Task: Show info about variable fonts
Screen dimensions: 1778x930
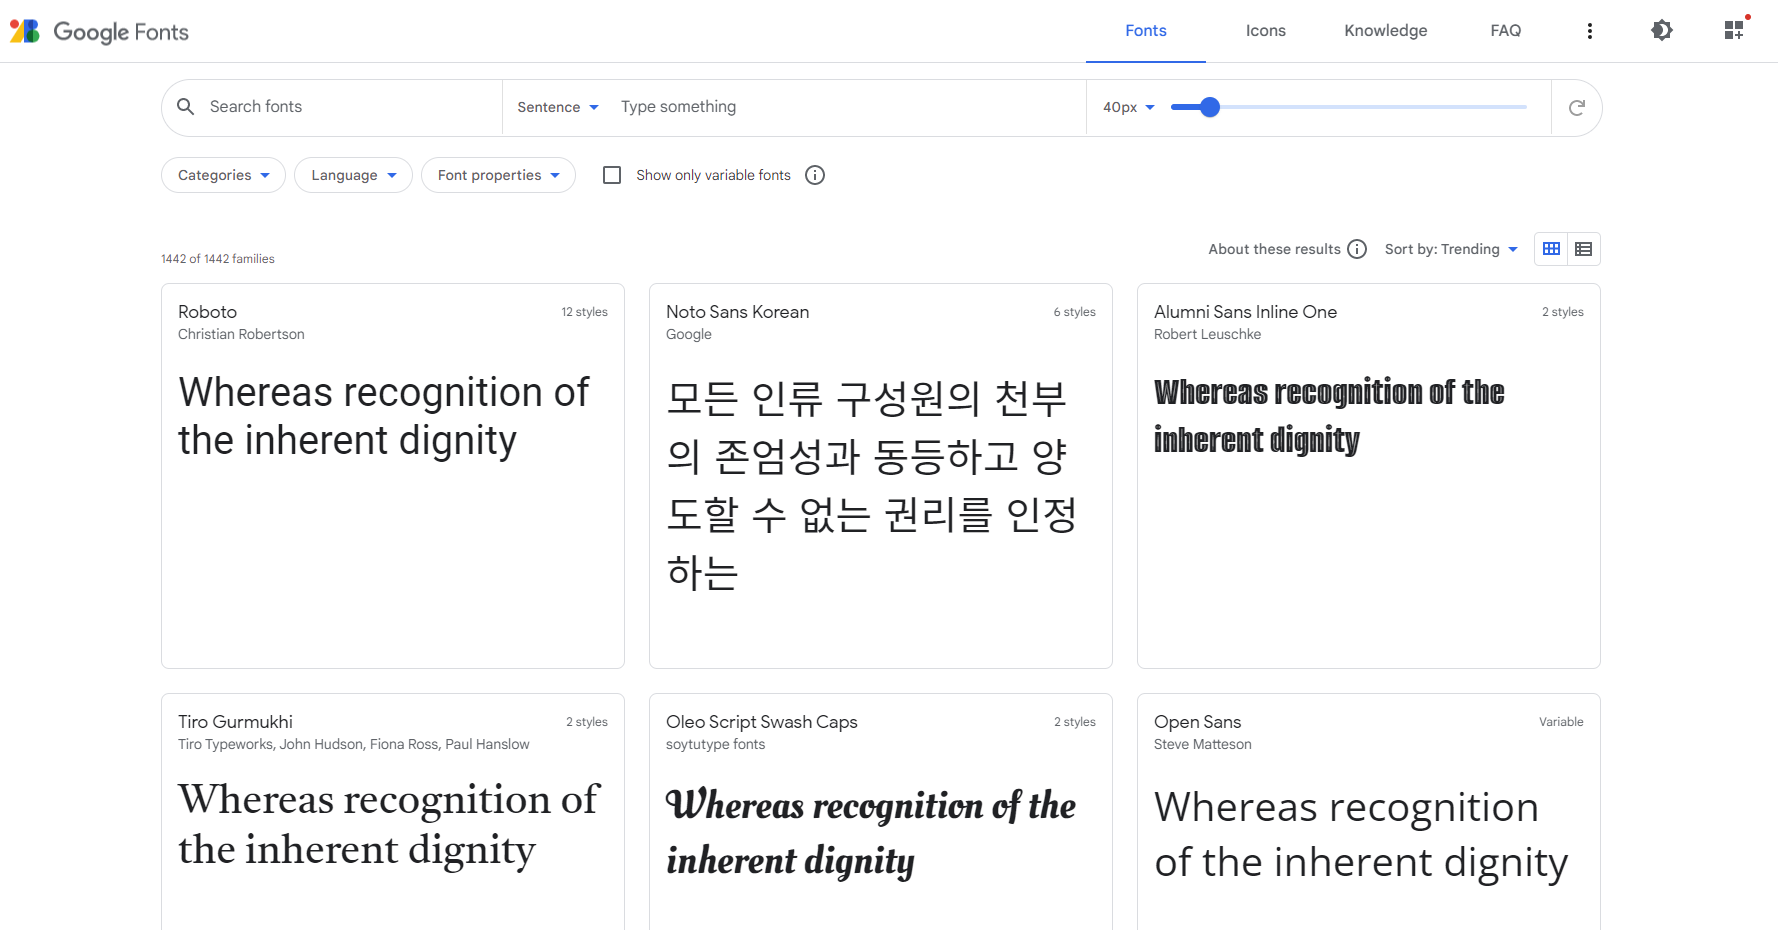Action: click(815, 175)
